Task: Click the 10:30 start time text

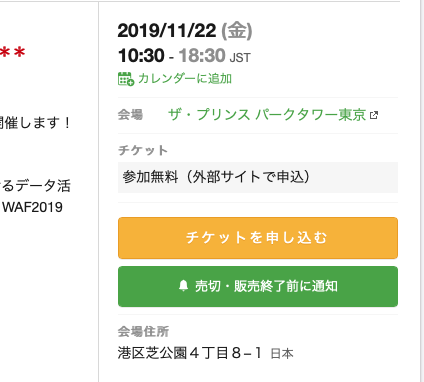Action: [x=141, y=55]
